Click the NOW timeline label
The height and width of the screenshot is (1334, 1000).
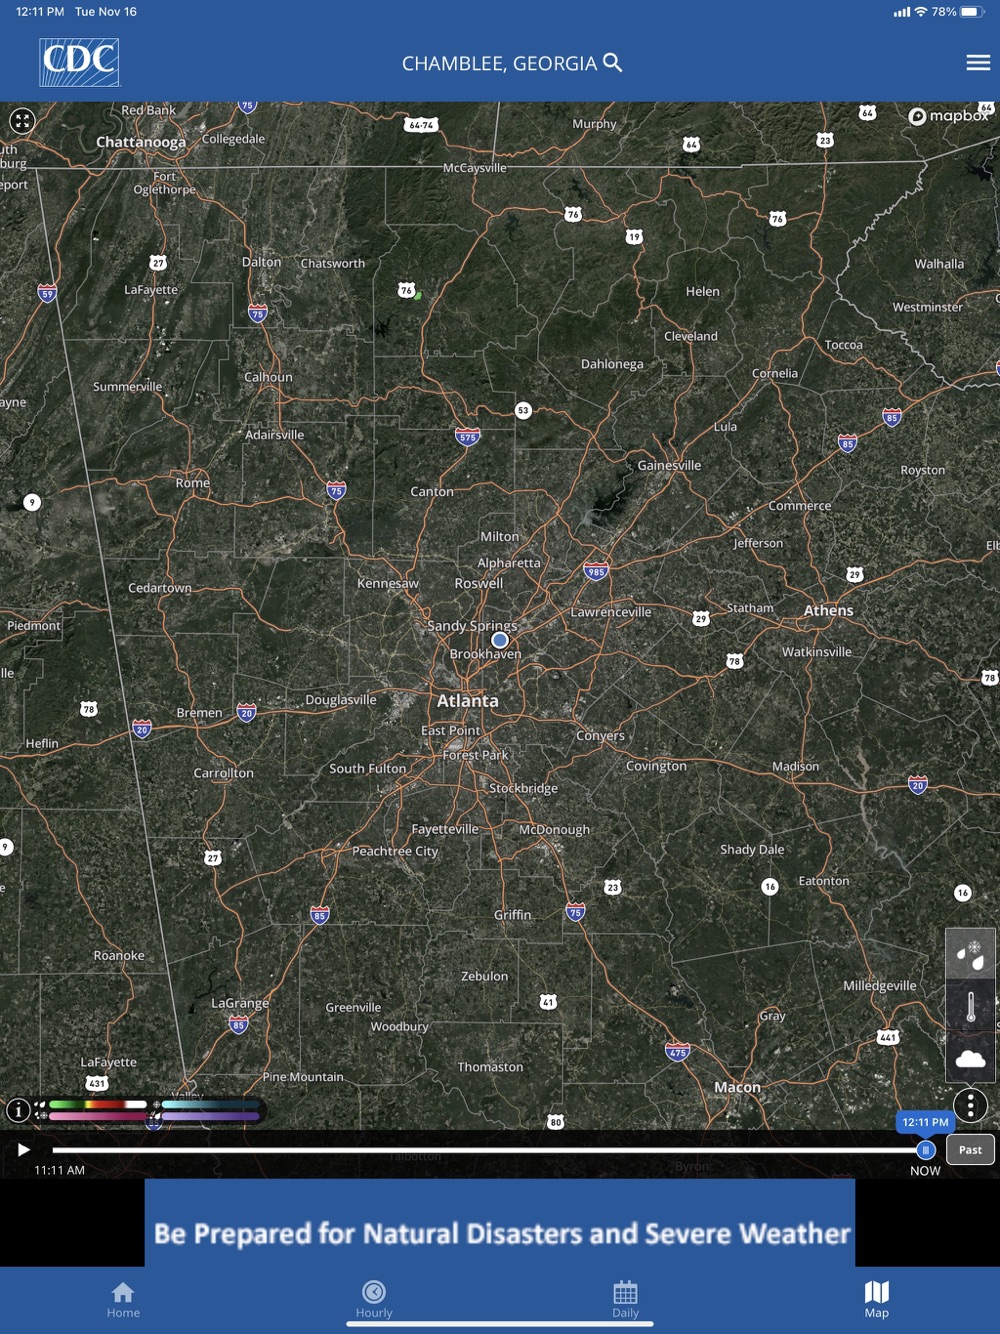tap(925, 1171)
